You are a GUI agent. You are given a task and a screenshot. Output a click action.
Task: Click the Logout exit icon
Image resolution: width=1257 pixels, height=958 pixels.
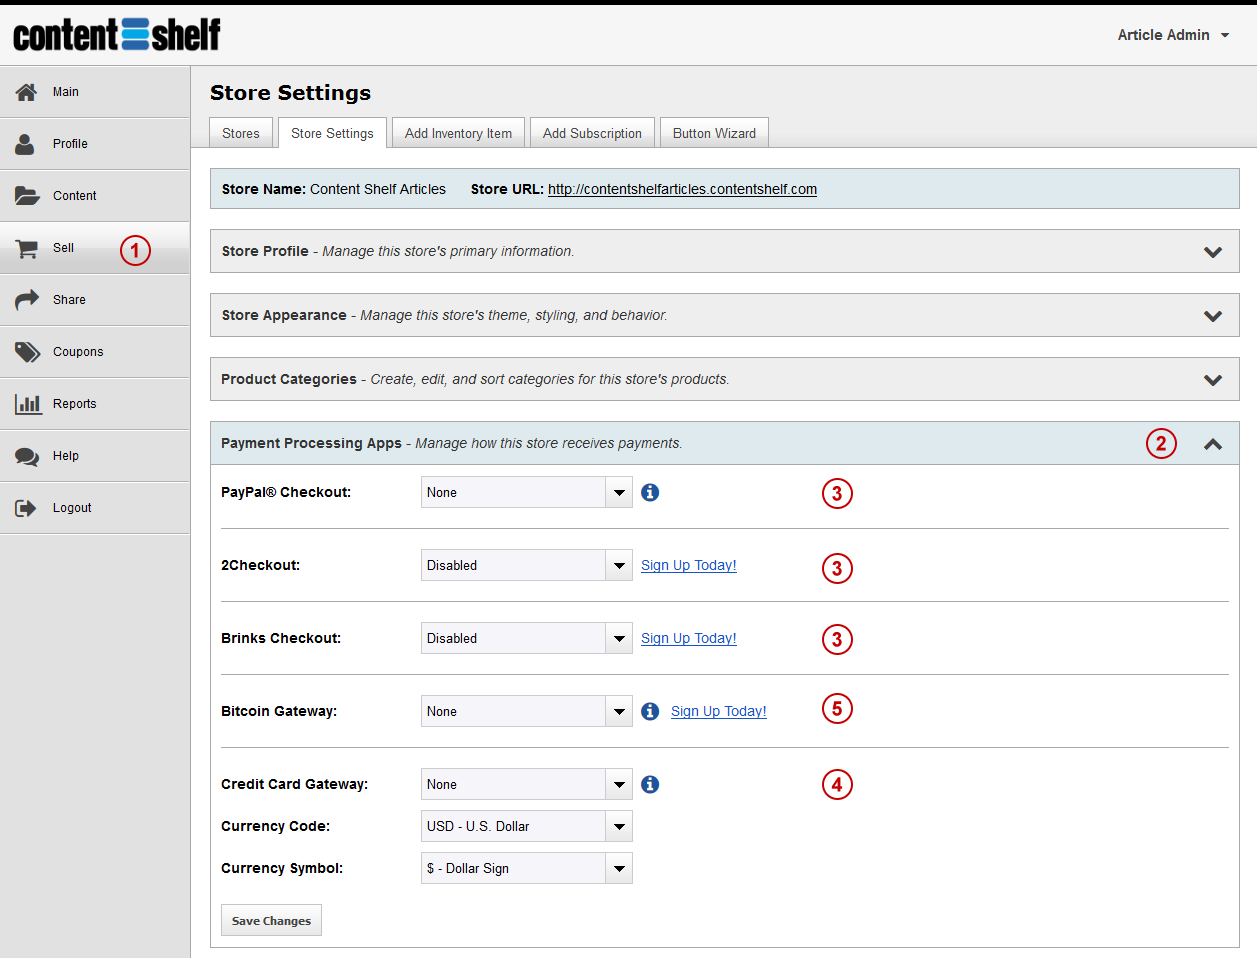[25, 508]
